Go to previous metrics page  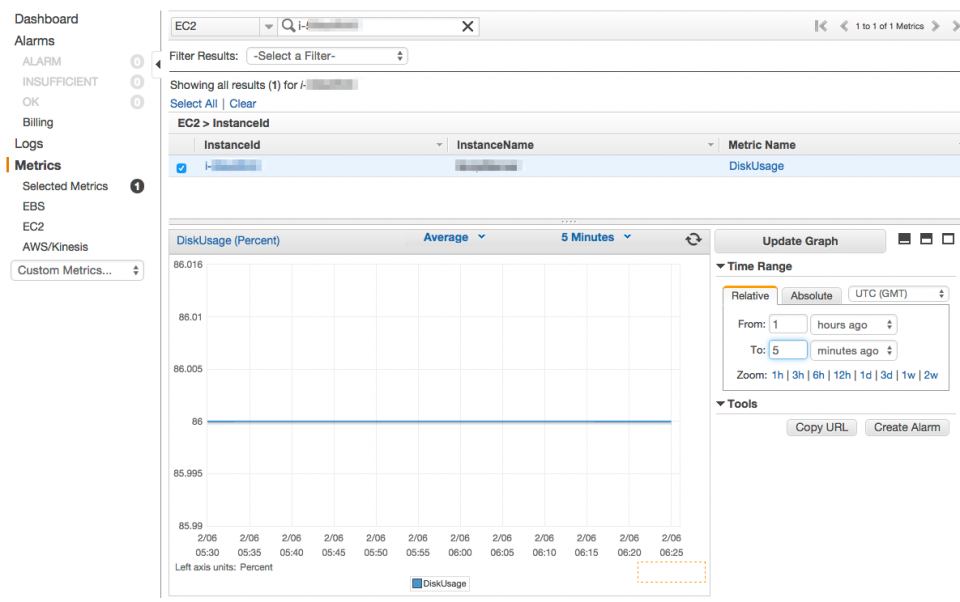(x=844, y=26)
